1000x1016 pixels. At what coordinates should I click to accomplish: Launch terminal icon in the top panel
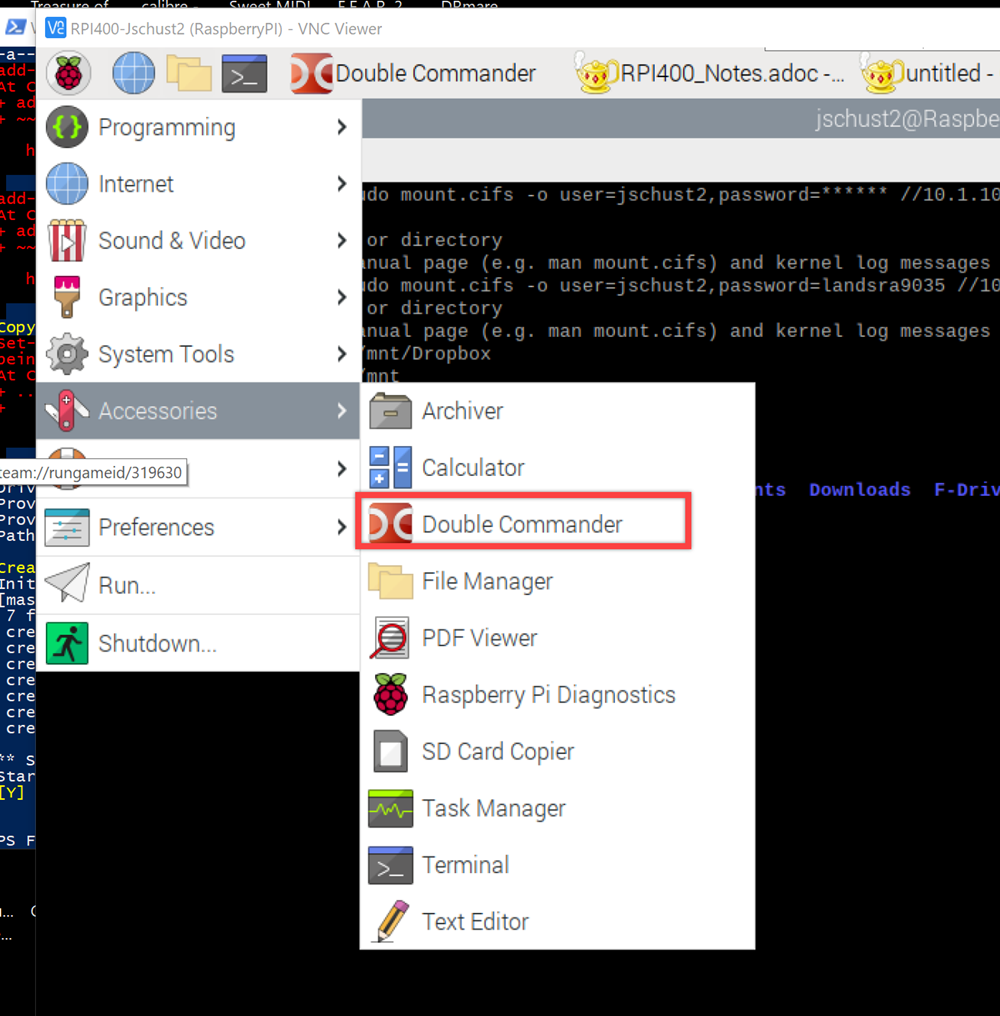coord(244,73)
